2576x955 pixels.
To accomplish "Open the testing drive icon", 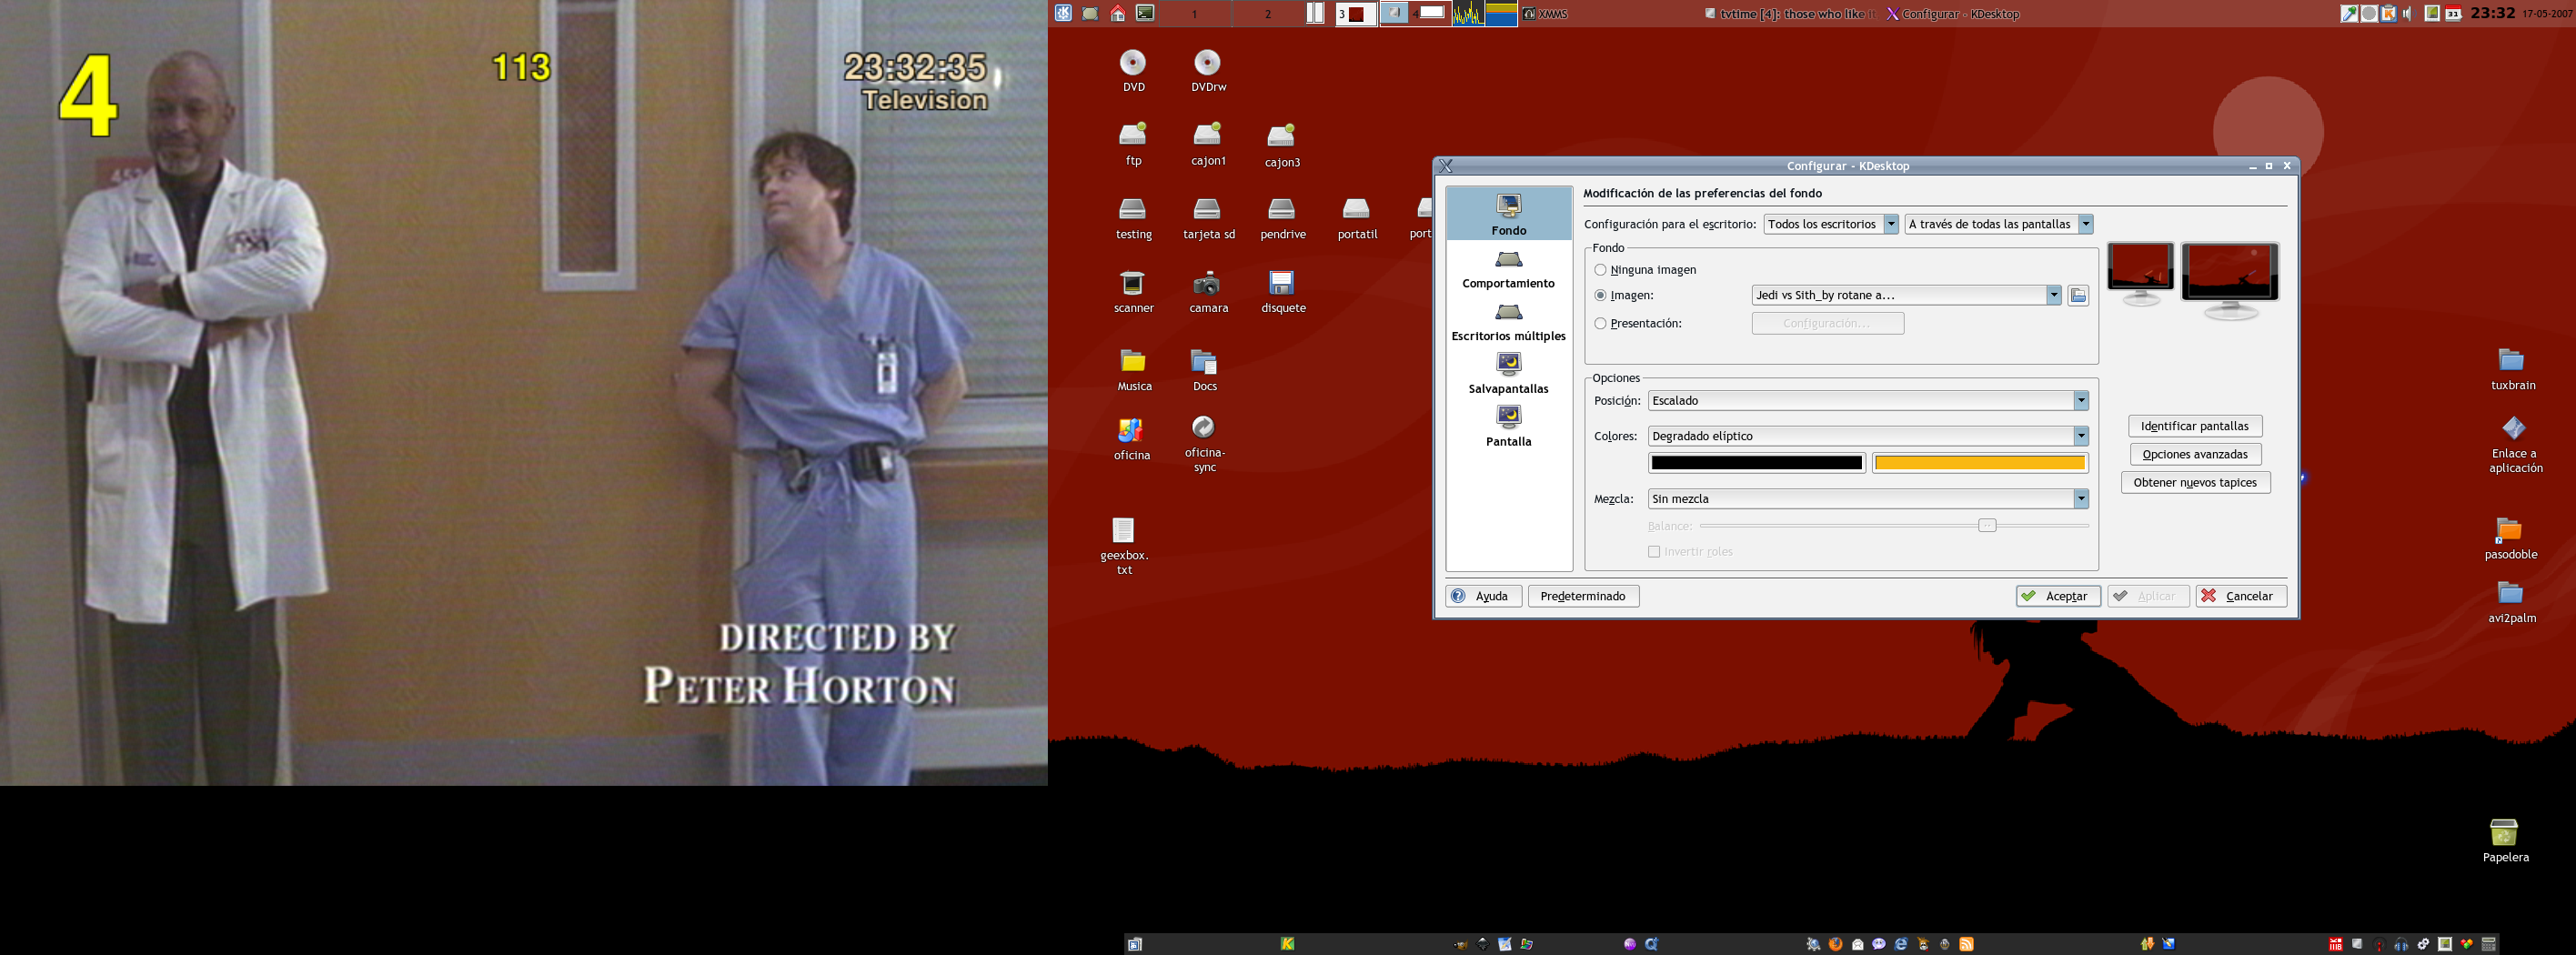I will tap(1133, 218).
